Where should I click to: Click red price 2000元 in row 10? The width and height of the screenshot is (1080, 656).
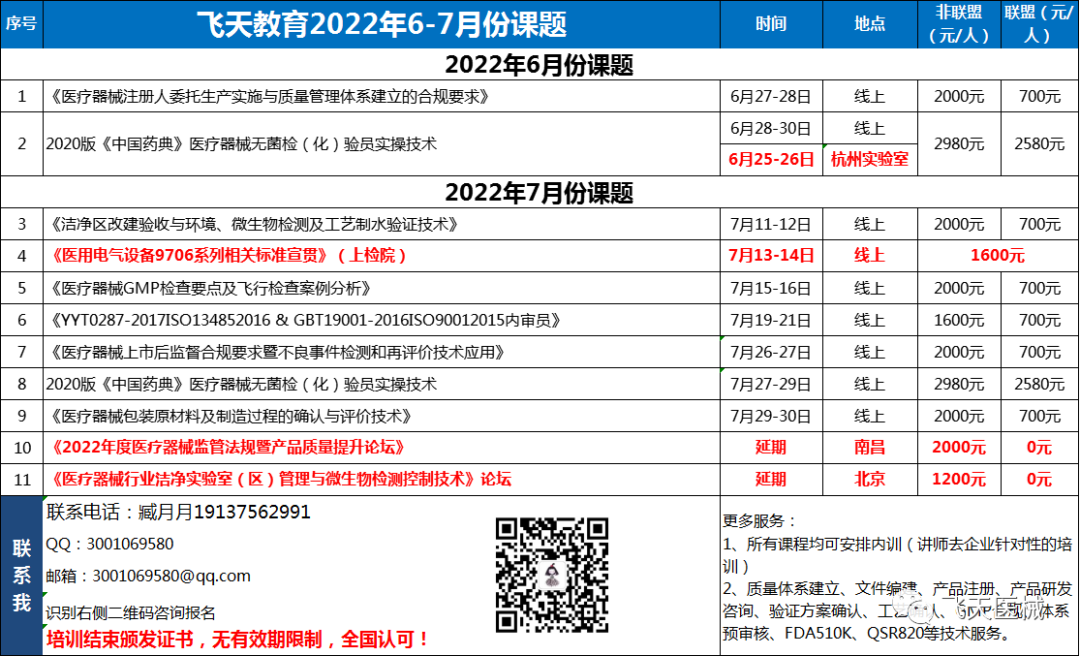(x=959, y=447)
